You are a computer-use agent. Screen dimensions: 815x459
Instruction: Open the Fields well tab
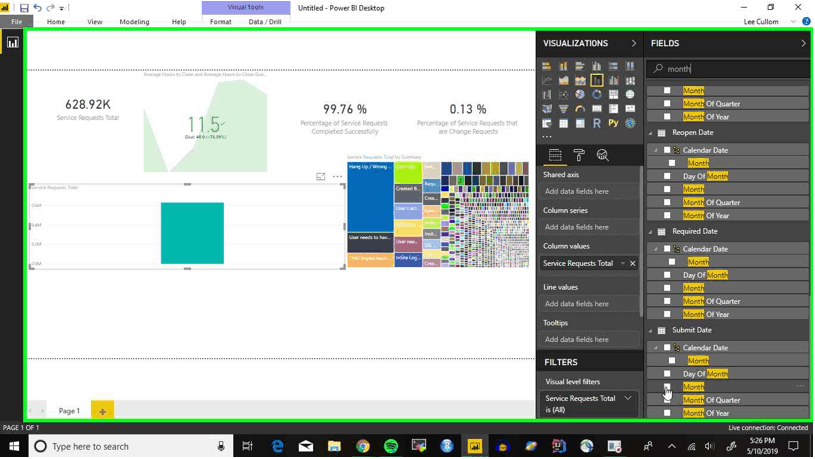point(555,155)
